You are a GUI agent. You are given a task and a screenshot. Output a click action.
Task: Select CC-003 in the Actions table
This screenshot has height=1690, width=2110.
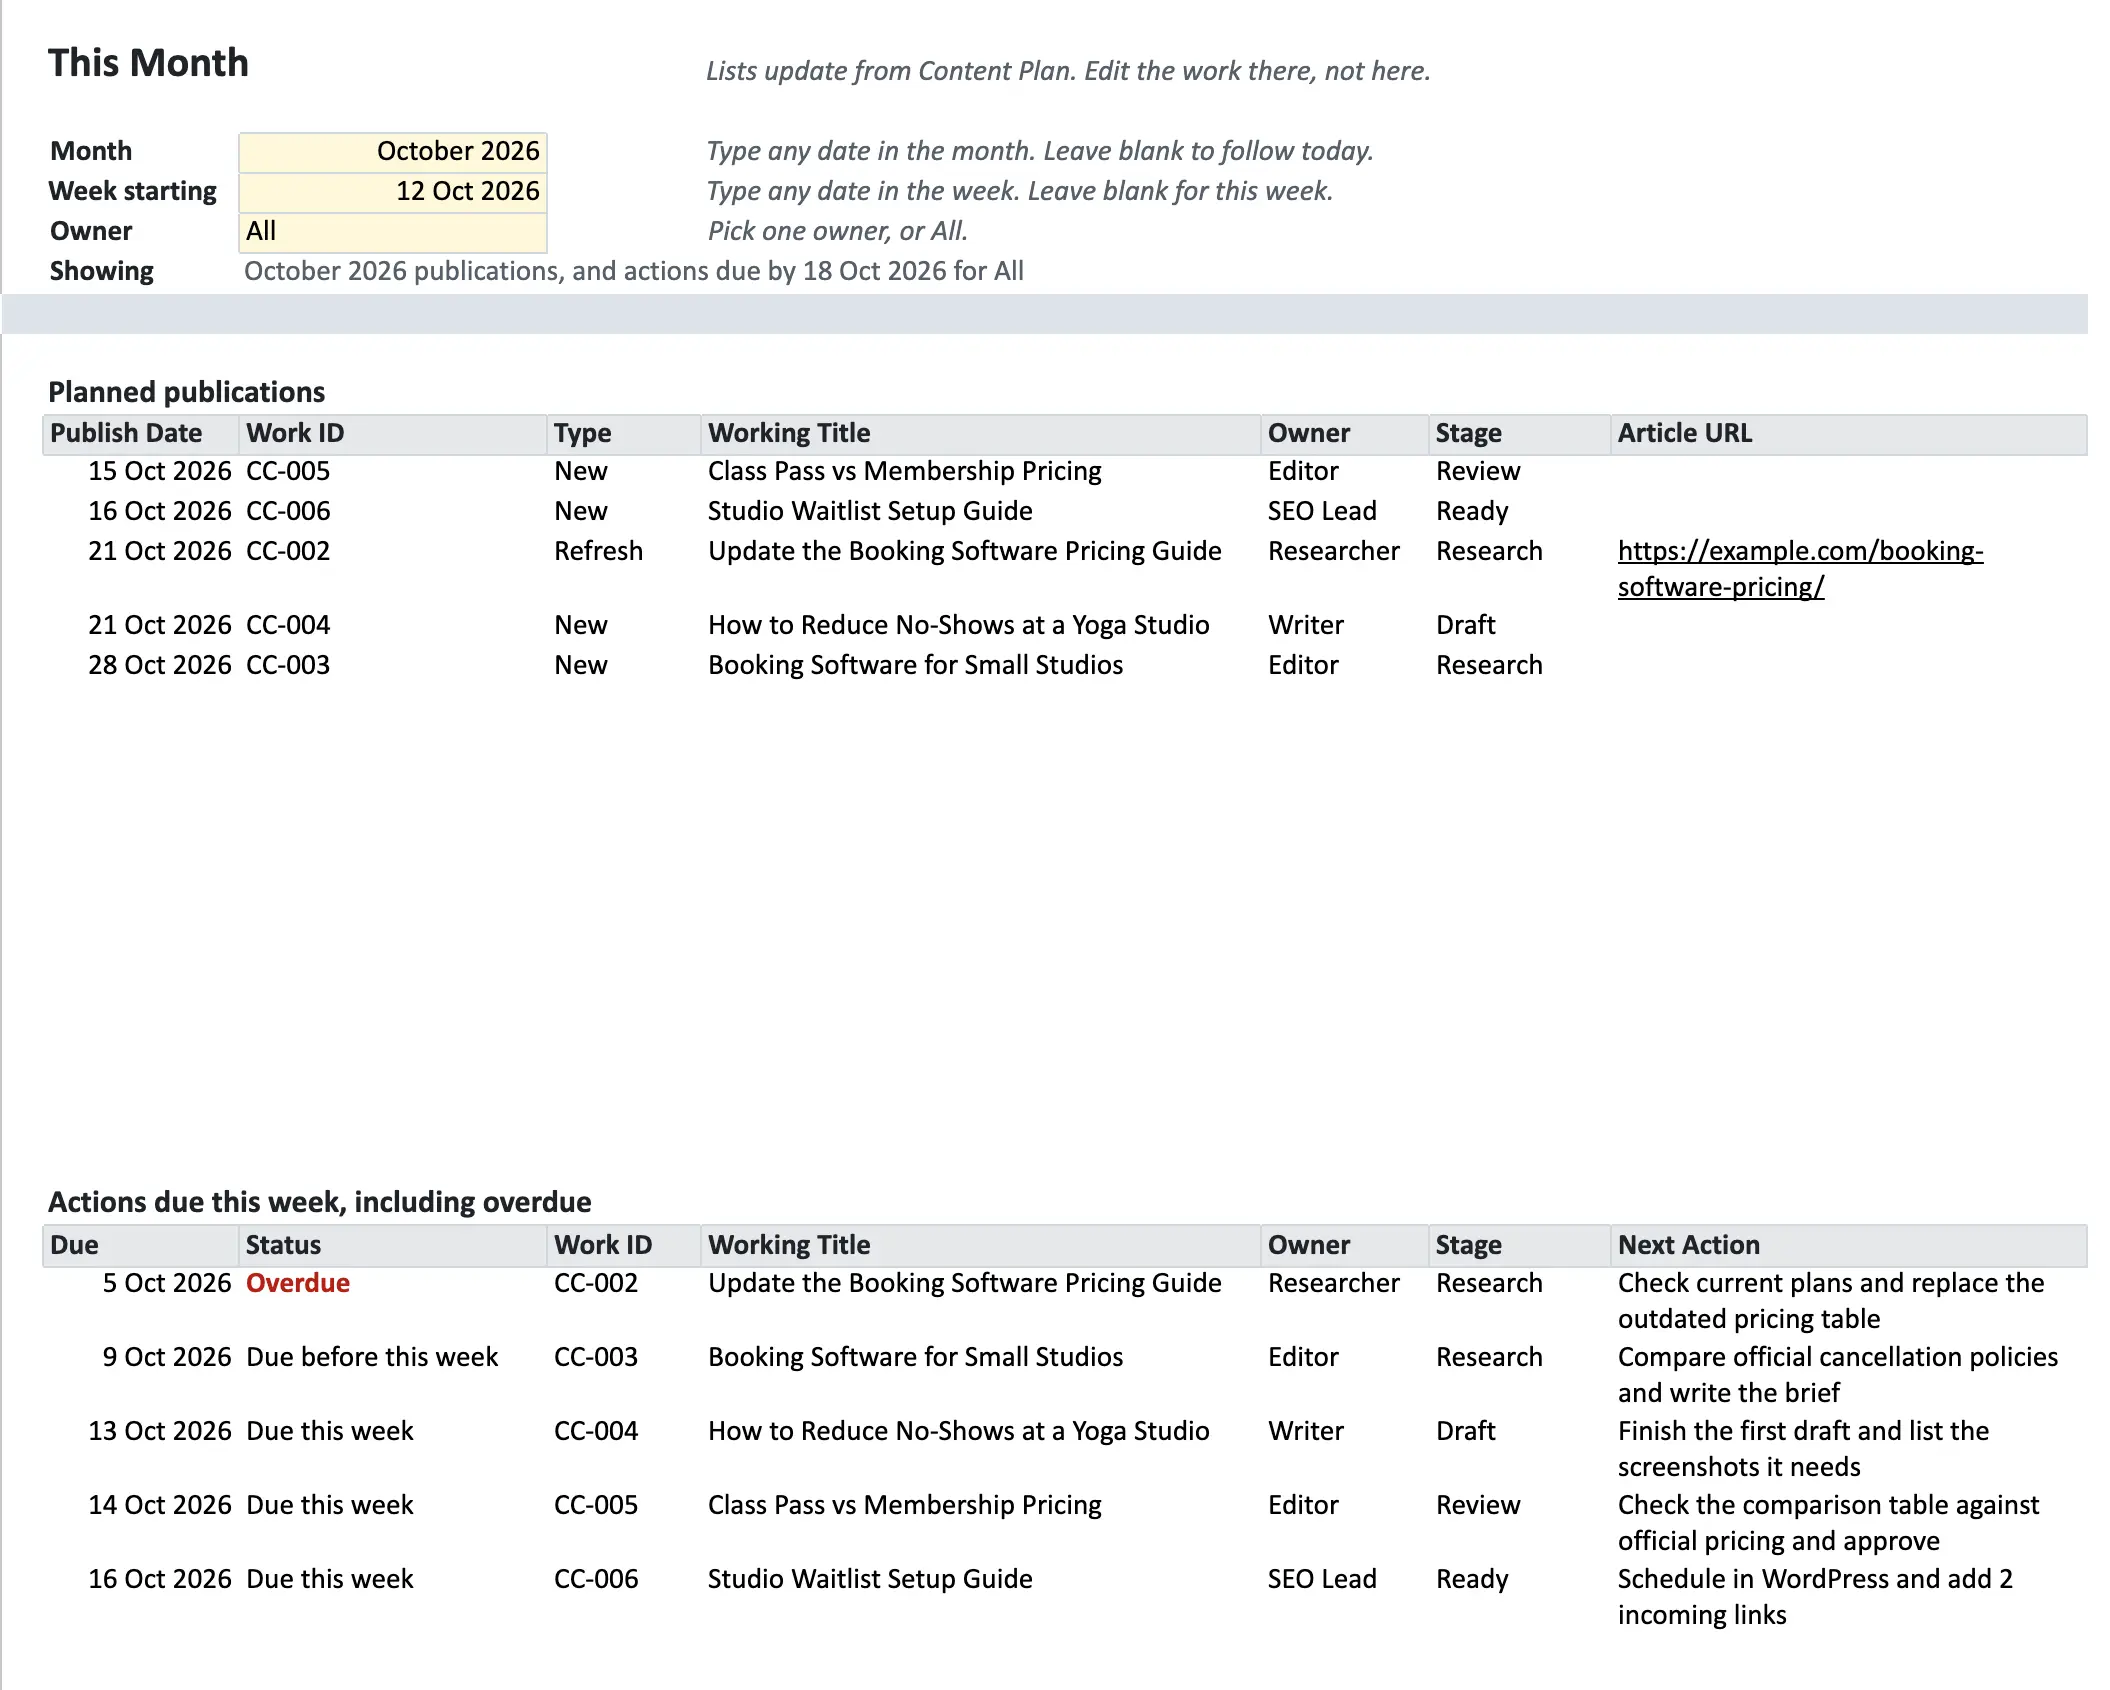click(596, 1357)
